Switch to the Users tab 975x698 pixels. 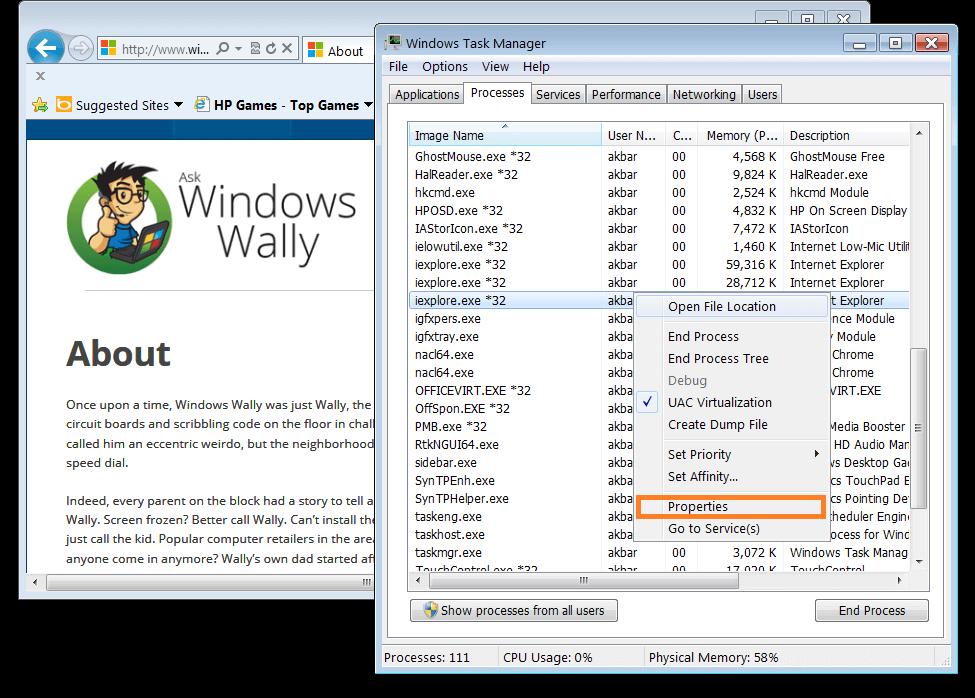tap(762, 94)
